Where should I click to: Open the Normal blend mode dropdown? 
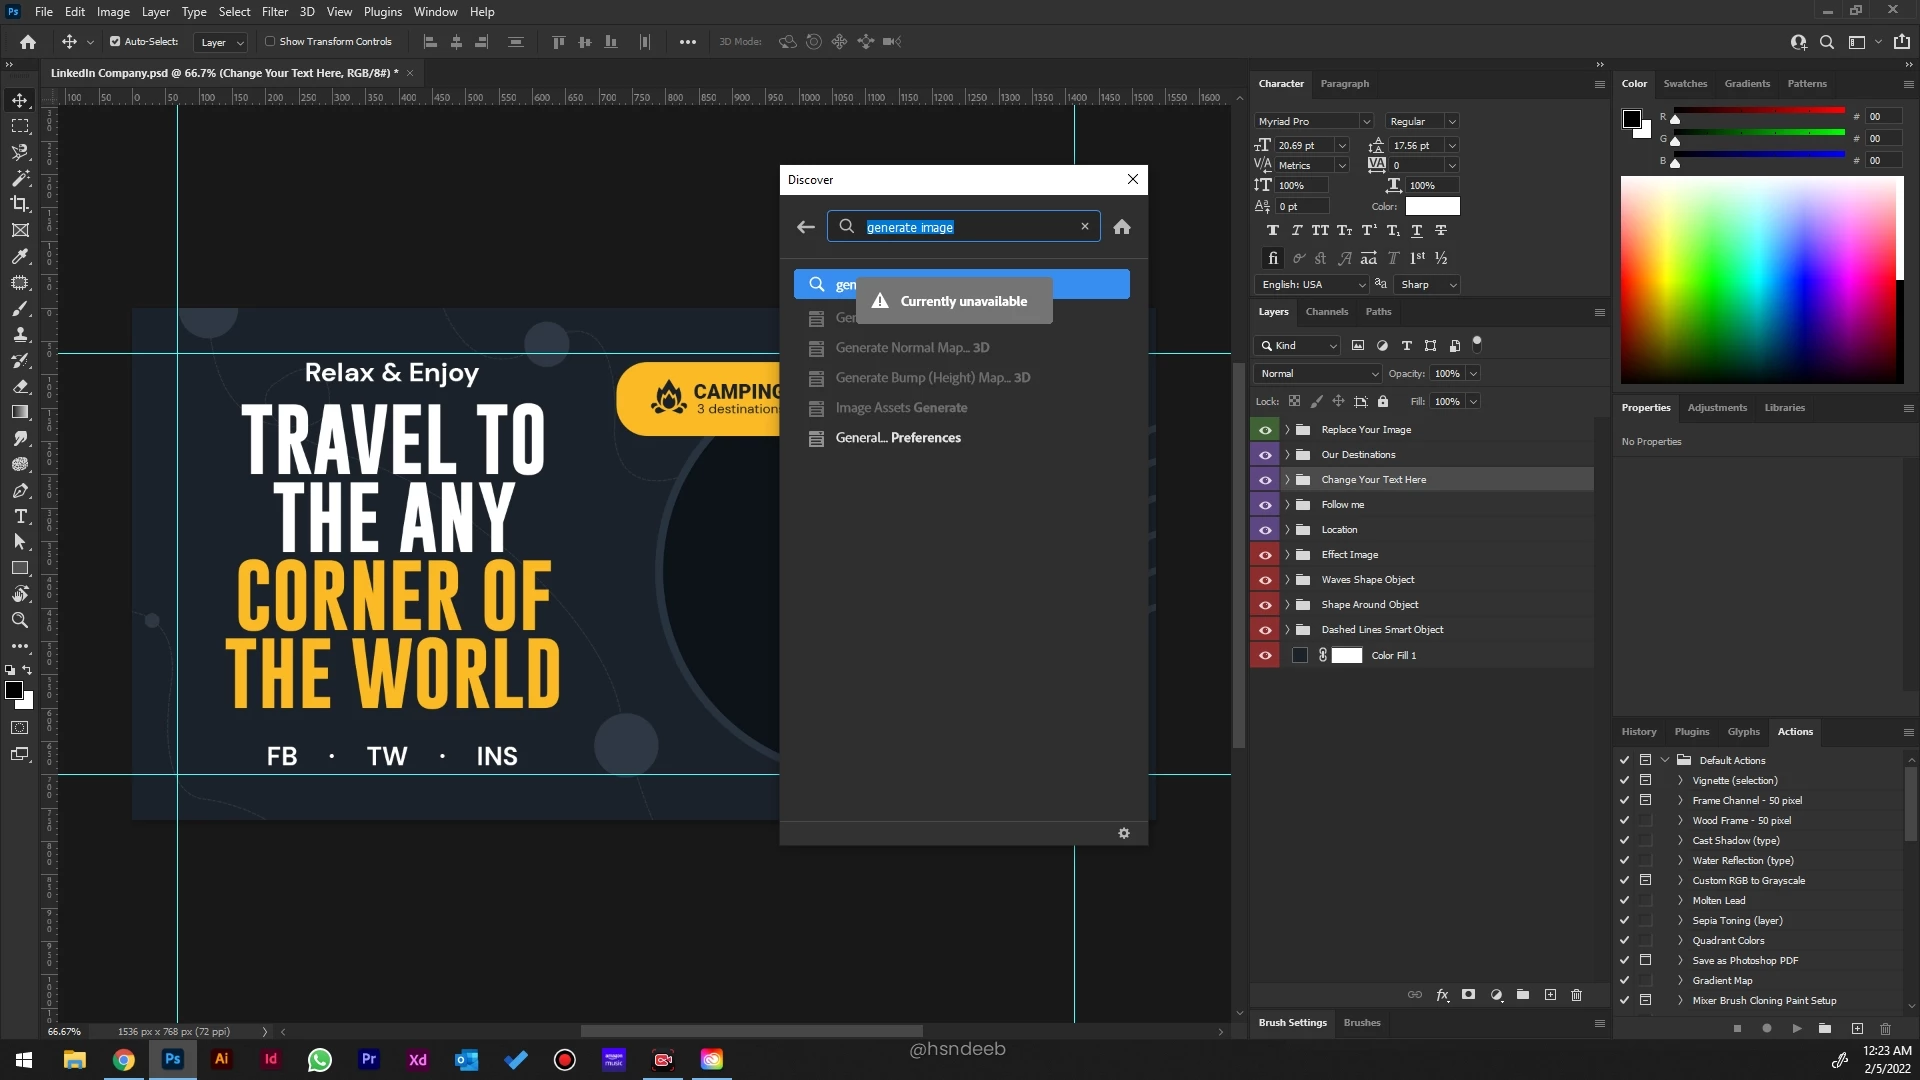click(x=1318, y=374)
